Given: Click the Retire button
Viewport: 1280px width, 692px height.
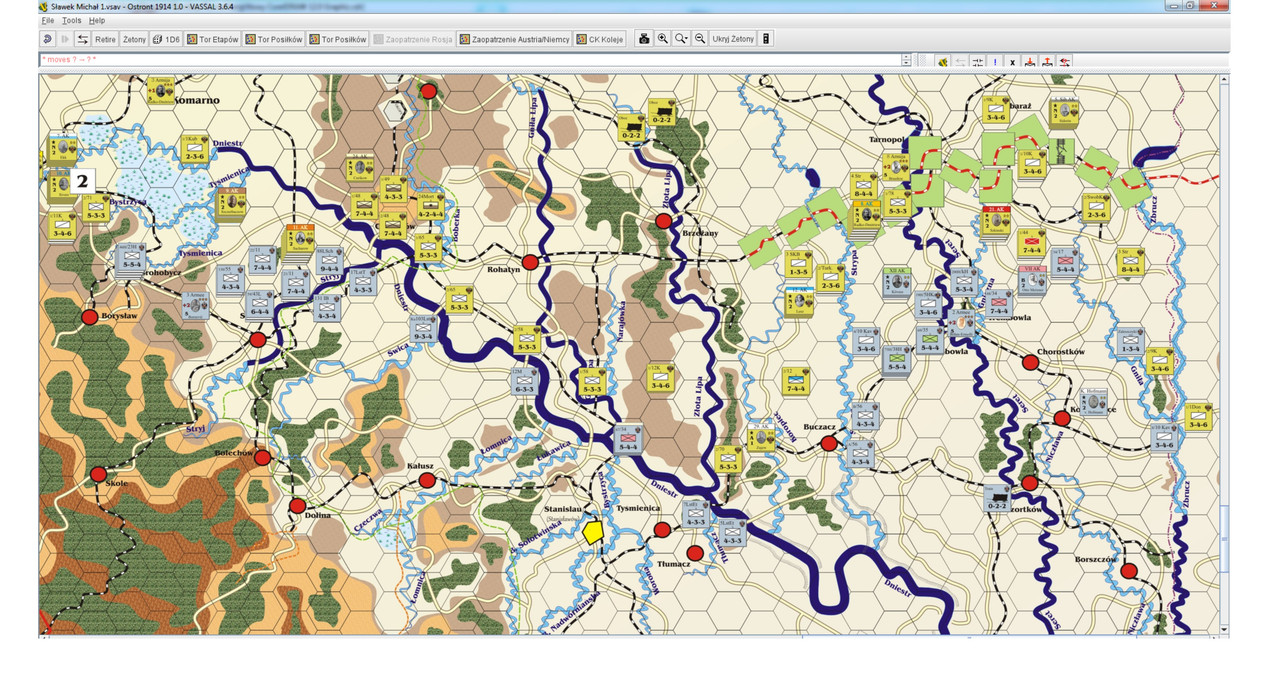Looking at the screenshot, I should pos(105,39).
